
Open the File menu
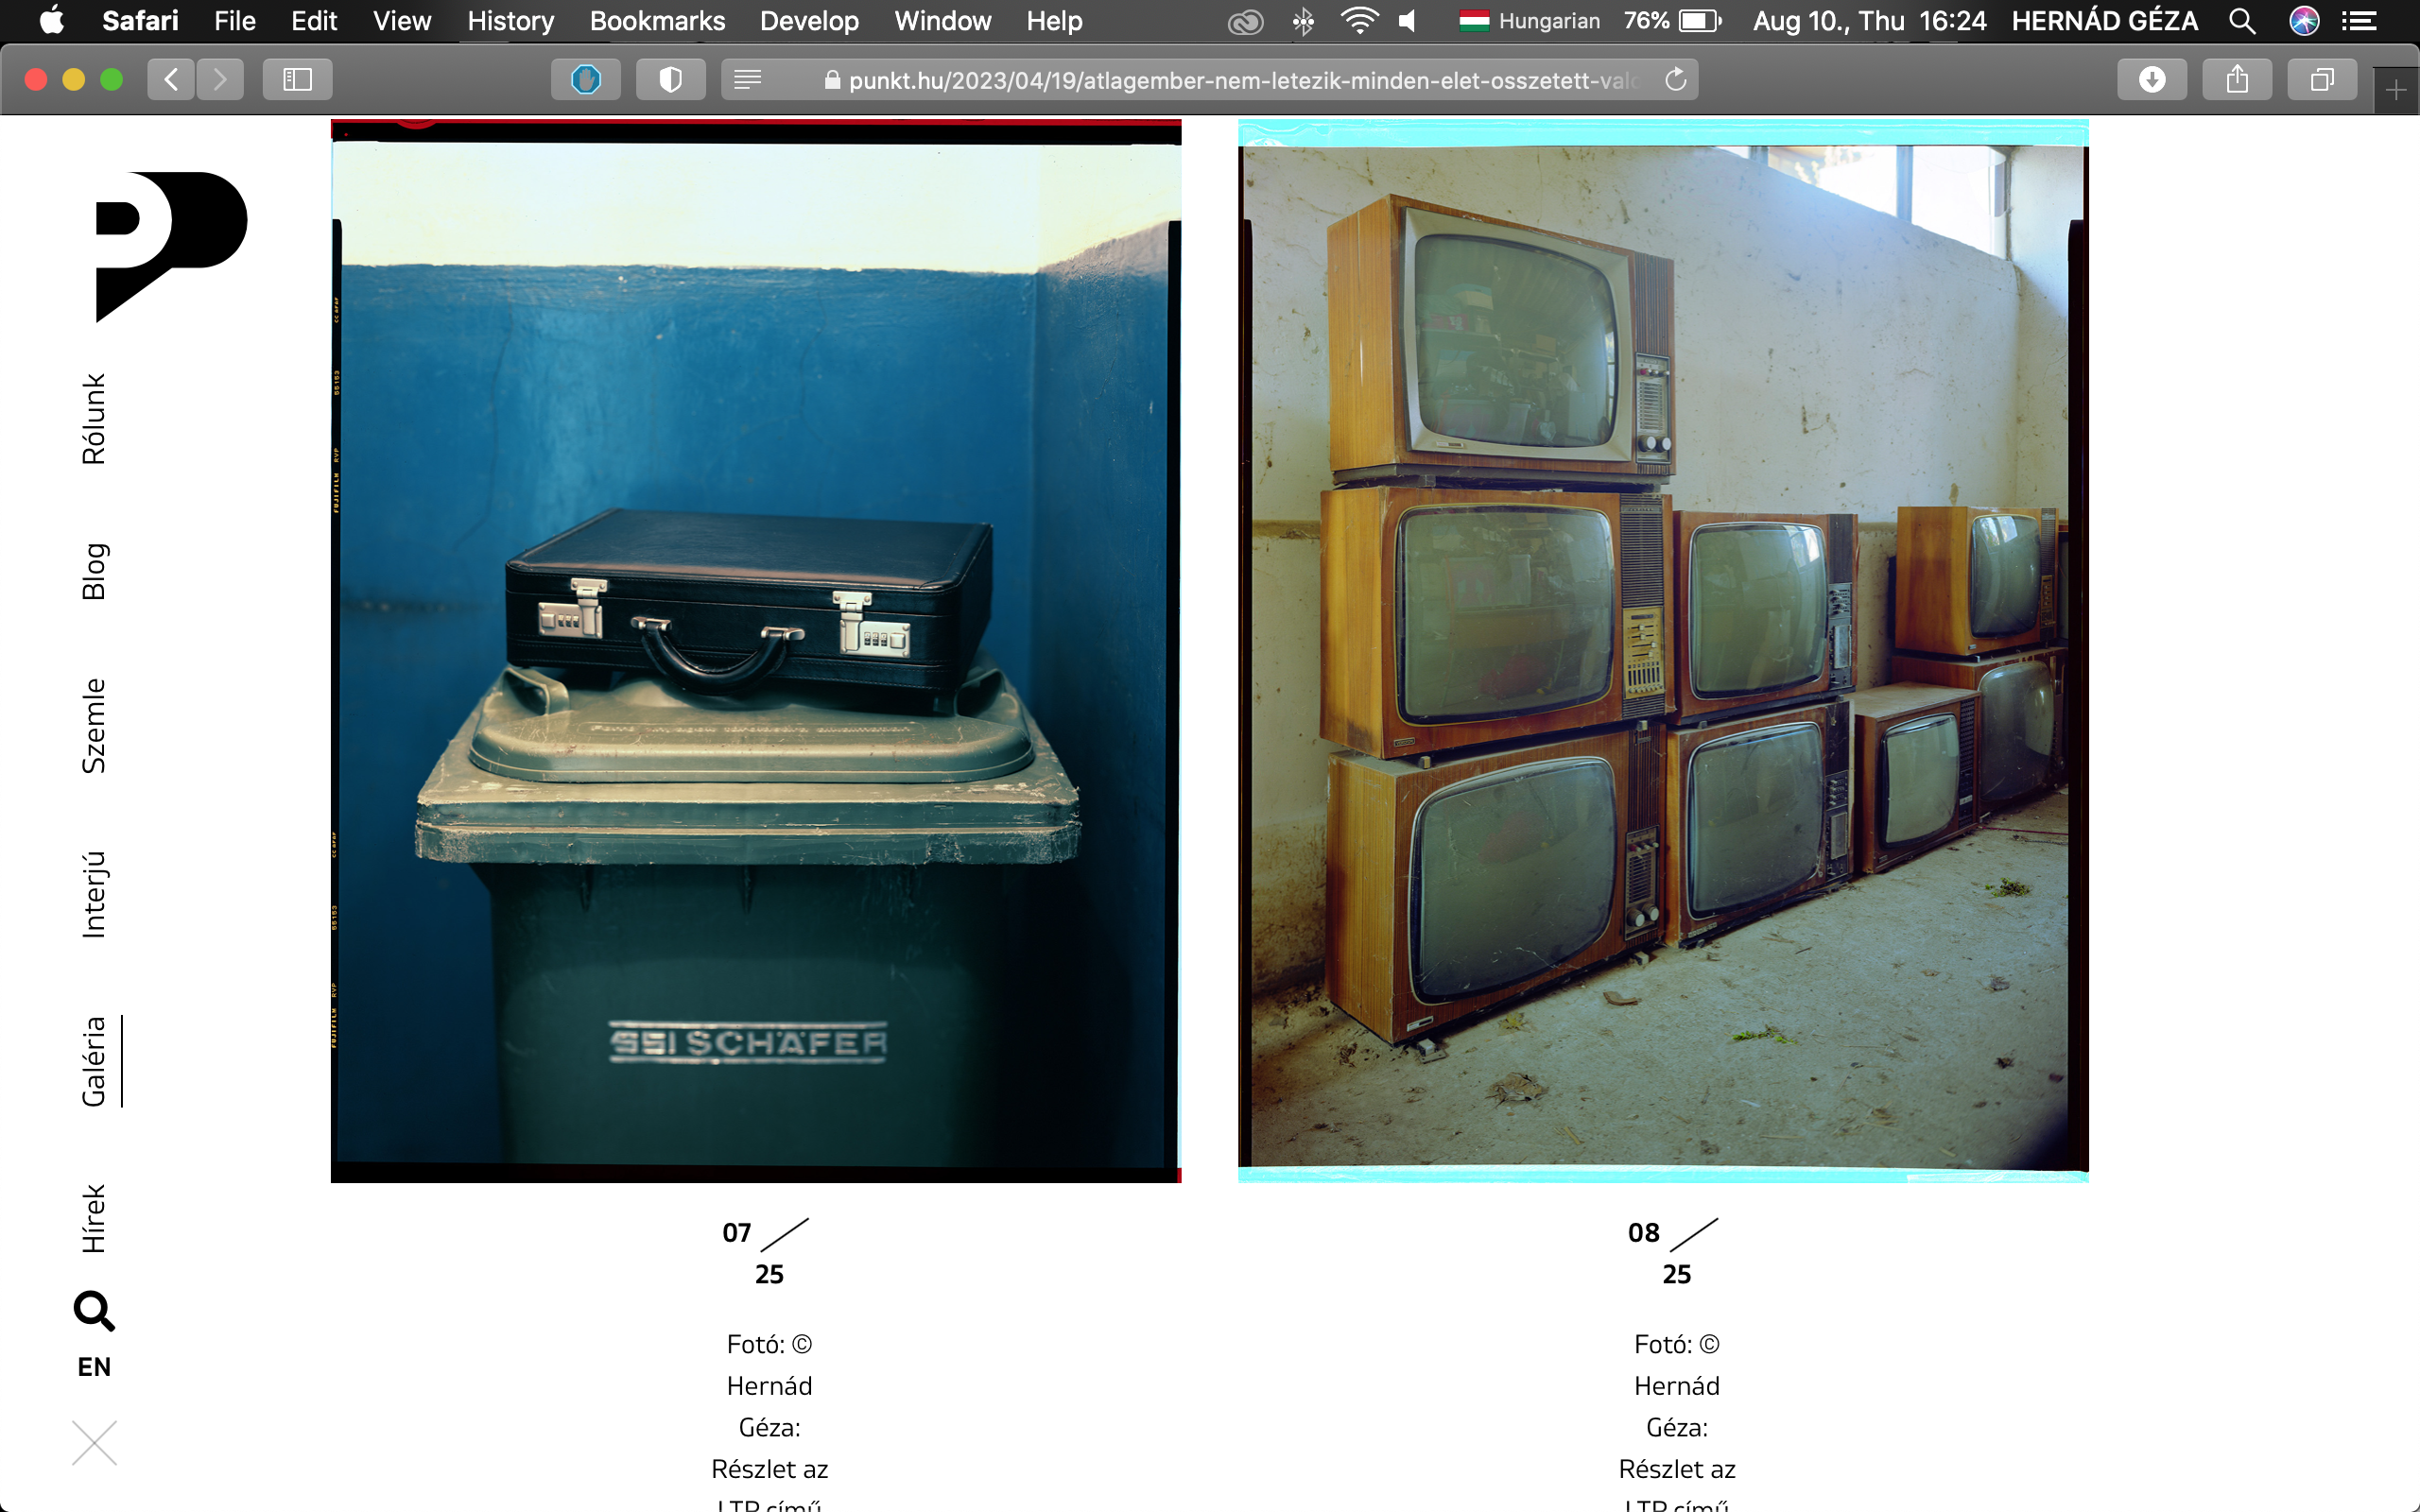pos(235,21)
